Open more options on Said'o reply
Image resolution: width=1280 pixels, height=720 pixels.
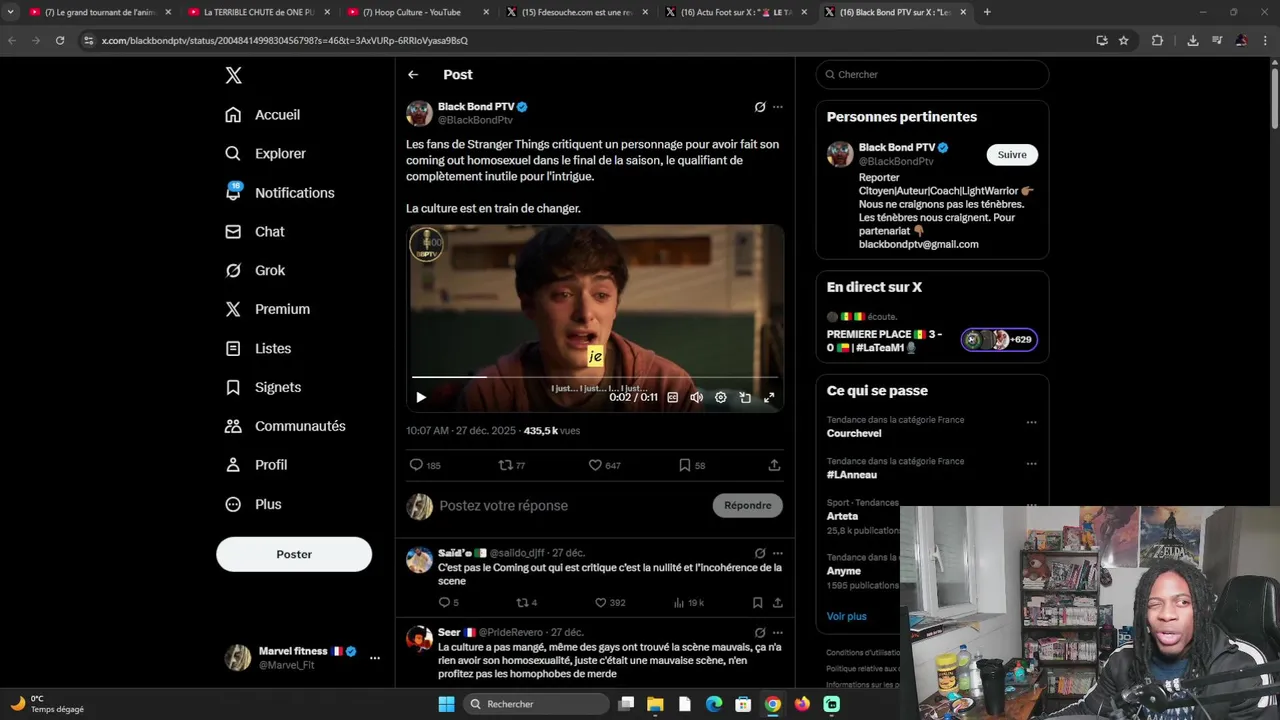(x=778, y=553)
